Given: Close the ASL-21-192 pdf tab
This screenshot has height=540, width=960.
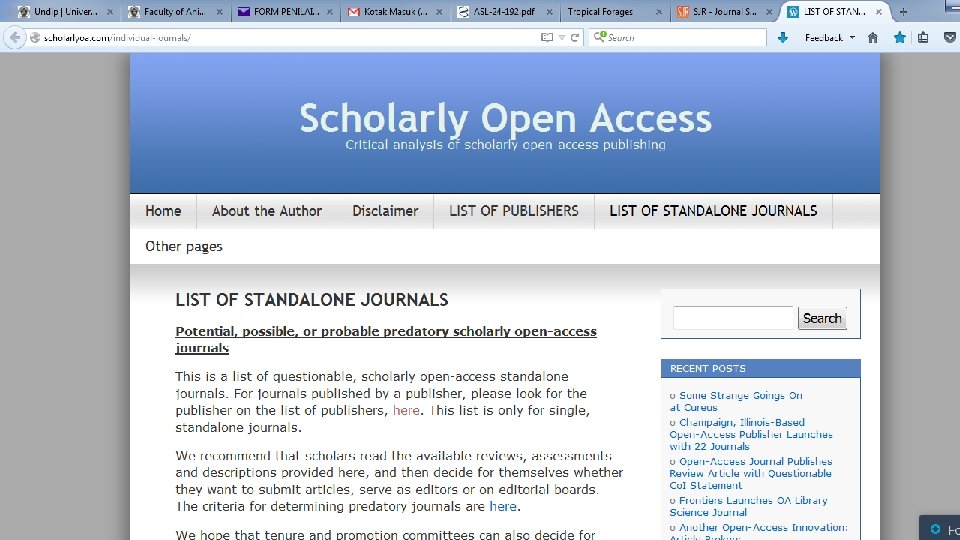Looking at the screenshot, I should point(549,12).
